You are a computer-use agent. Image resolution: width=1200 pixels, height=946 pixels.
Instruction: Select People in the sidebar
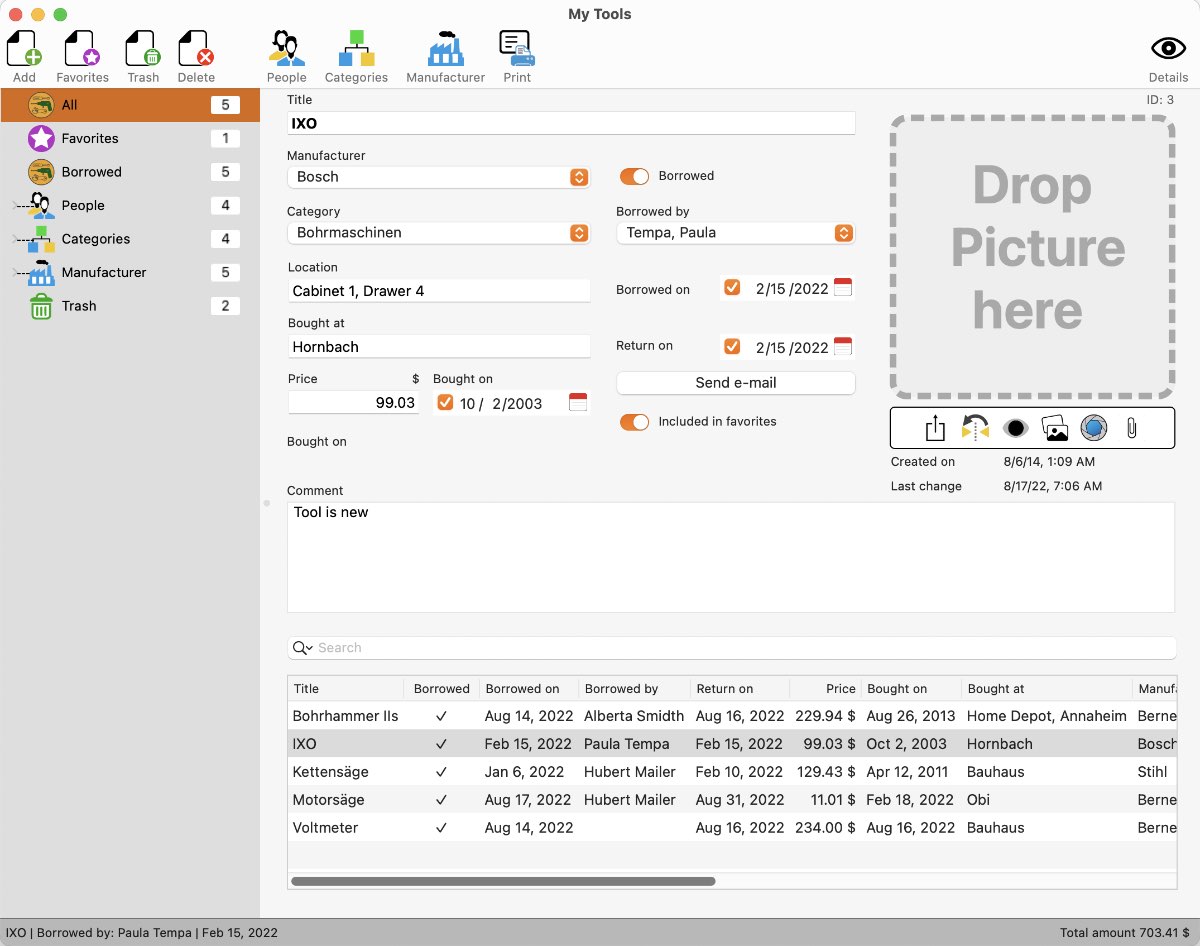pos(130,205)
